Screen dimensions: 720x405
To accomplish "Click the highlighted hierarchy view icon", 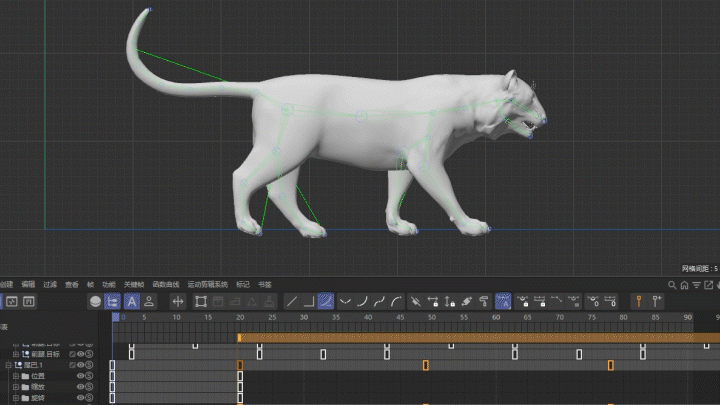I will click(x=112, y=302).
